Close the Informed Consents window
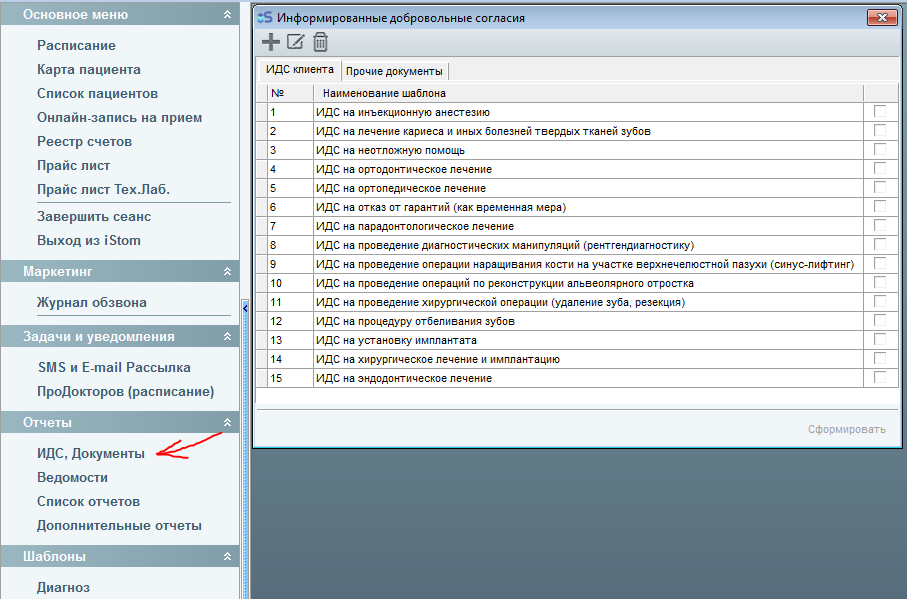This screenshot has height=599, width=907. [x=881, y=17]
